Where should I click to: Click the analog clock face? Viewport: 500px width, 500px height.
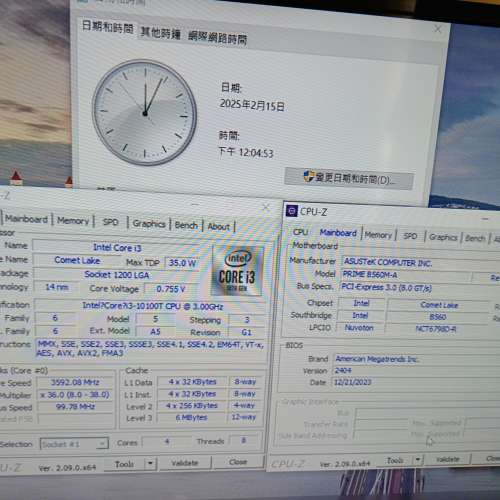[145, 113]
